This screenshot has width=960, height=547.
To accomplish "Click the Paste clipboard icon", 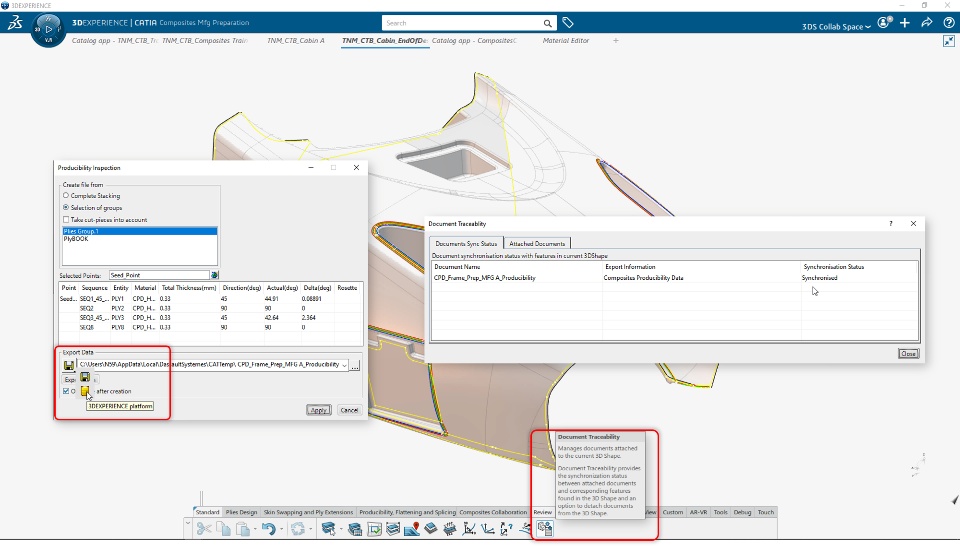I will point(243,529).
